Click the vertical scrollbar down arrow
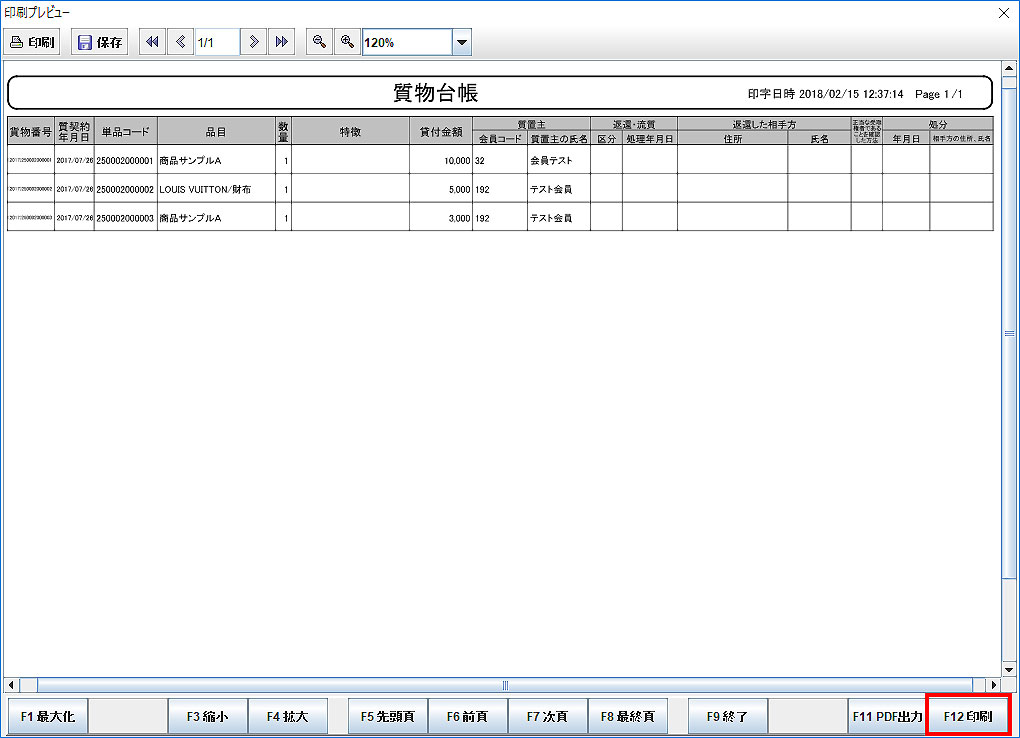 pyautogui.click(x=1008, y=668)
